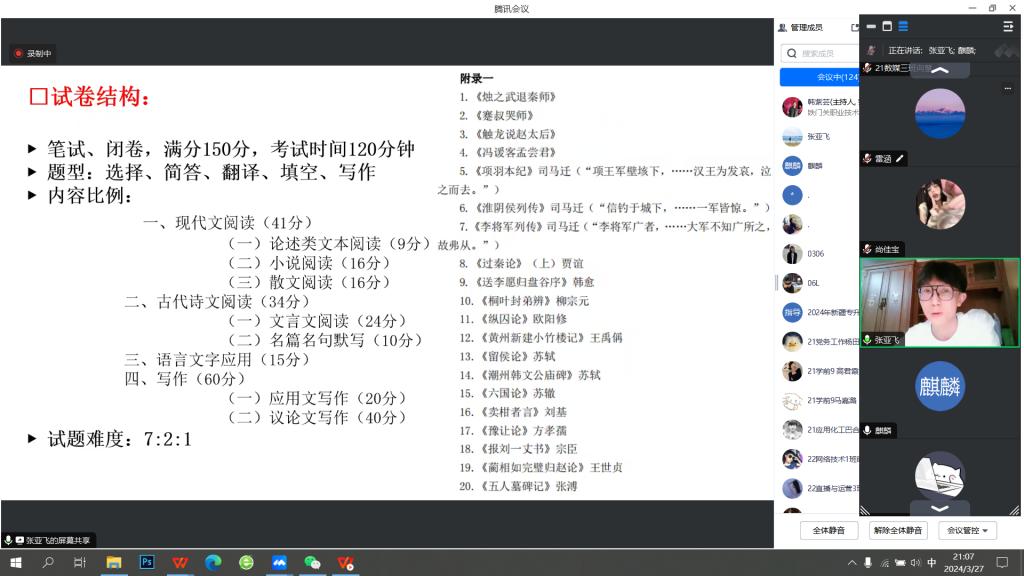Open the 会议管控 dropdown

click(x=966, y=530)
